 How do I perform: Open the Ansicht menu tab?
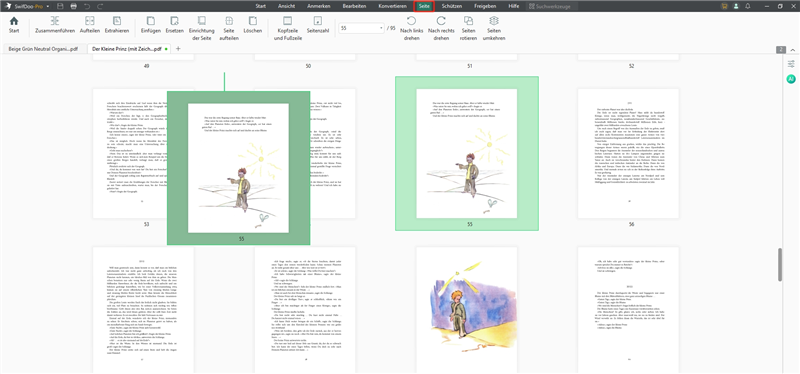(x=286, y=6)
